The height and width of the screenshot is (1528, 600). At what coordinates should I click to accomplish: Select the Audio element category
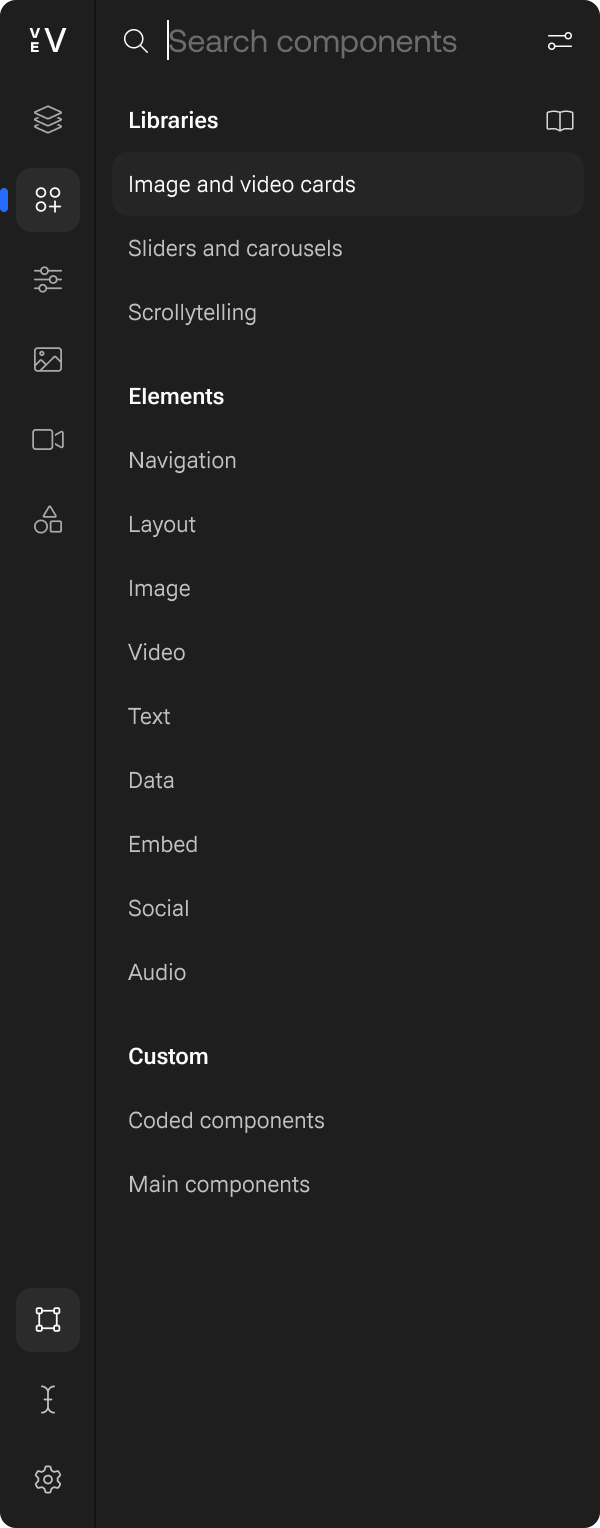pos(157,971)
